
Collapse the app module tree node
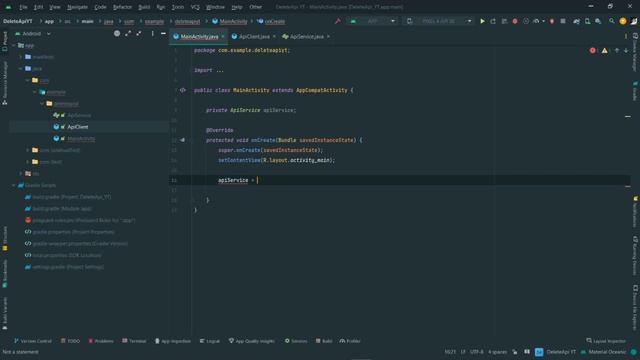coord(14,45)
